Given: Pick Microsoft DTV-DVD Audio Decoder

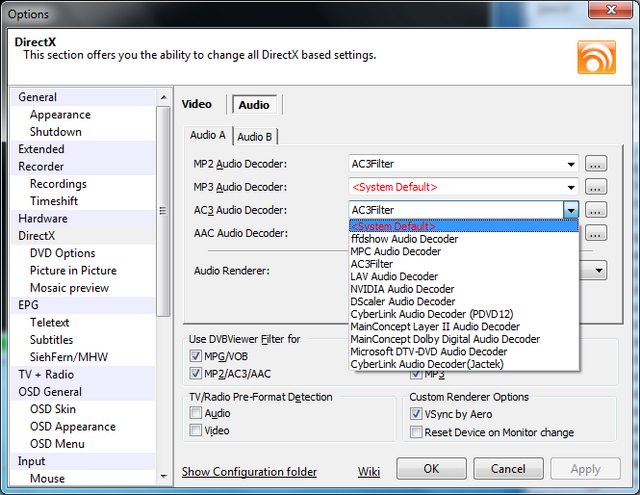Looking at the screenshot, I should coord(464,351).
